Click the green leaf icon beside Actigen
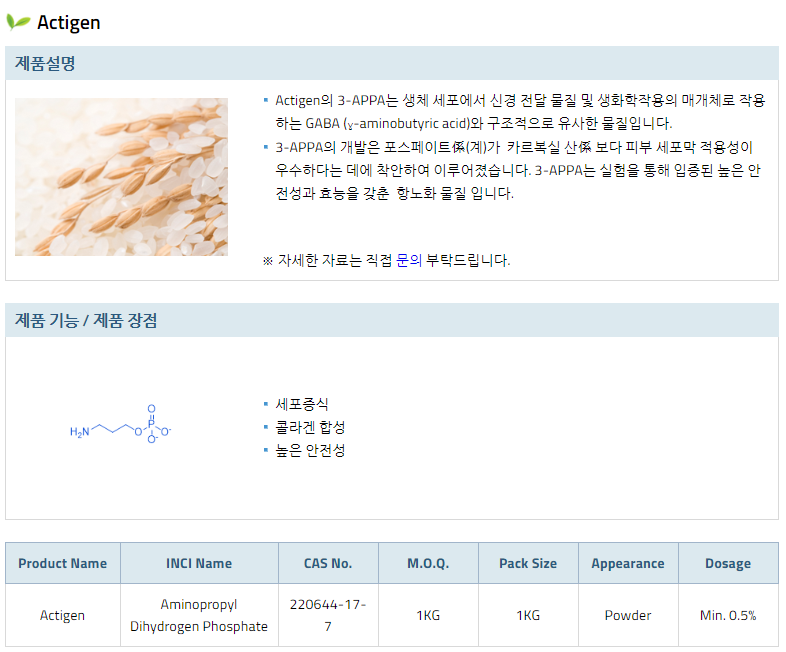The width and height of the screenshot is (786, 652). [18, 22]
